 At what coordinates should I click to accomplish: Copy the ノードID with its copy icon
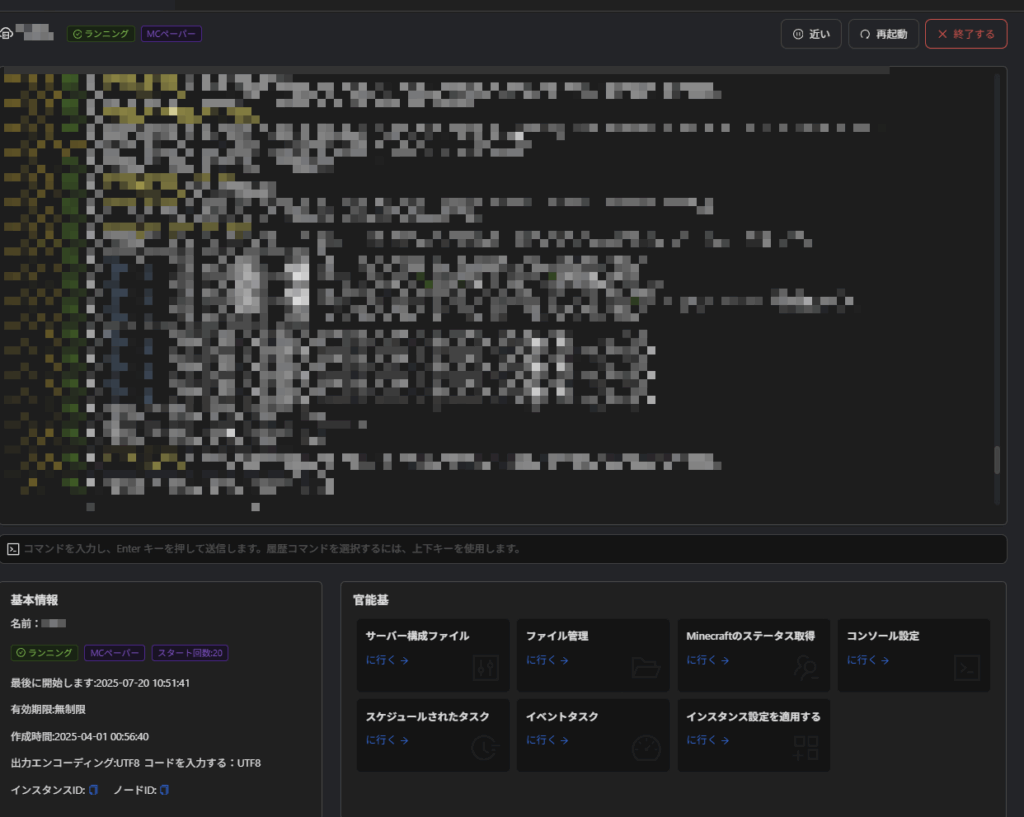(164, 790)
